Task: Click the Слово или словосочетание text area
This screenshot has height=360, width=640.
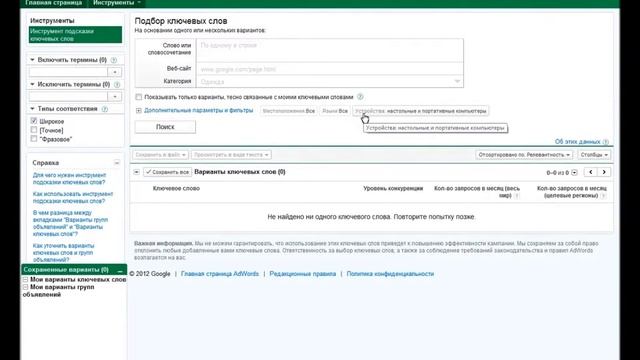Action: [330, 51]
